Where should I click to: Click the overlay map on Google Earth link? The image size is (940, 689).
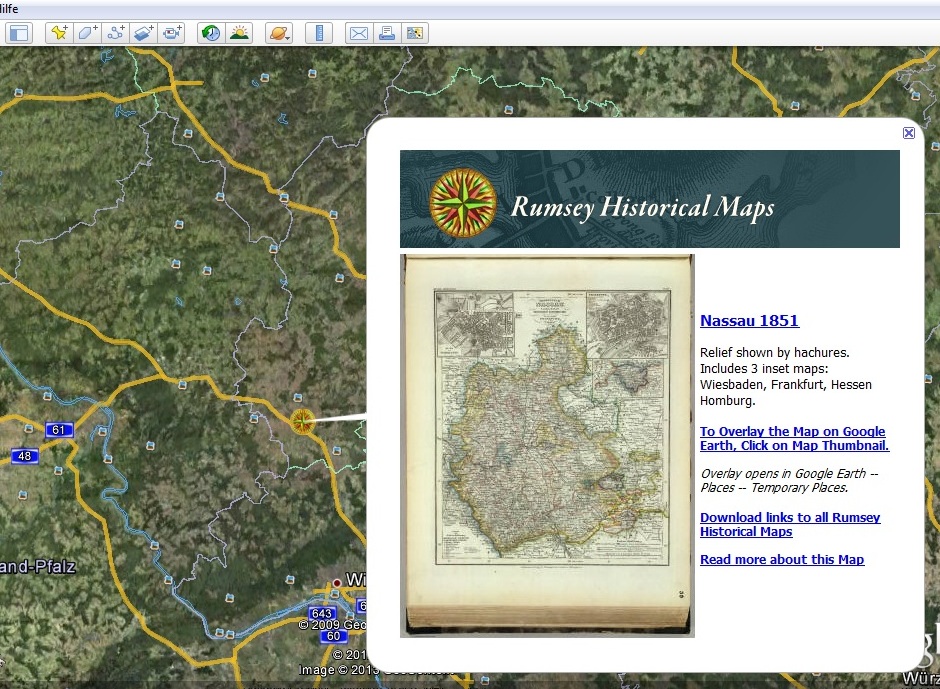(x=794, y=438)
